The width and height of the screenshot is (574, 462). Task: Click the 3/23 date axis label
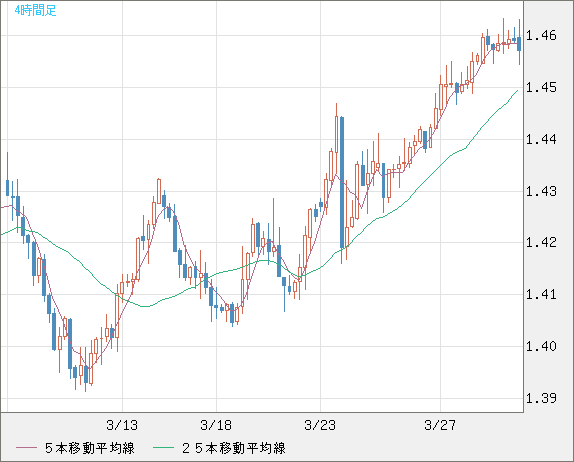[x=320, y=425]
